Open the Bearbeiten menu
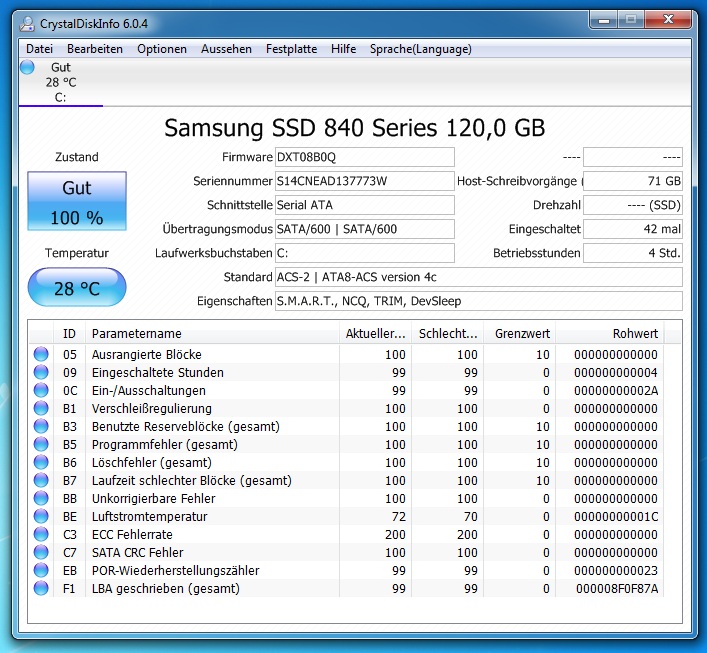This screenshot has height=653, width=707. (95, 49)
